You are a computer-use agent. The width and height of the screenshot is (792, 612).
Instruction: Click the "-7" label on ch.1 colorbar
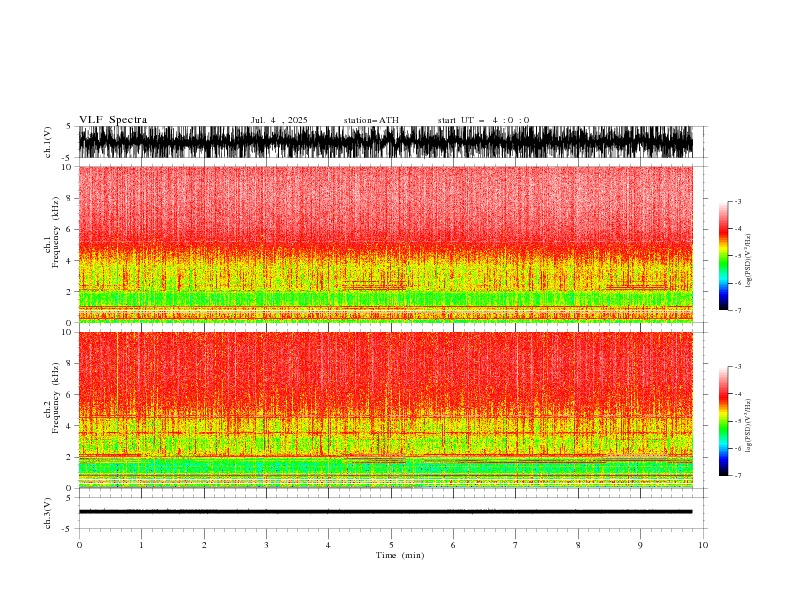737,310
